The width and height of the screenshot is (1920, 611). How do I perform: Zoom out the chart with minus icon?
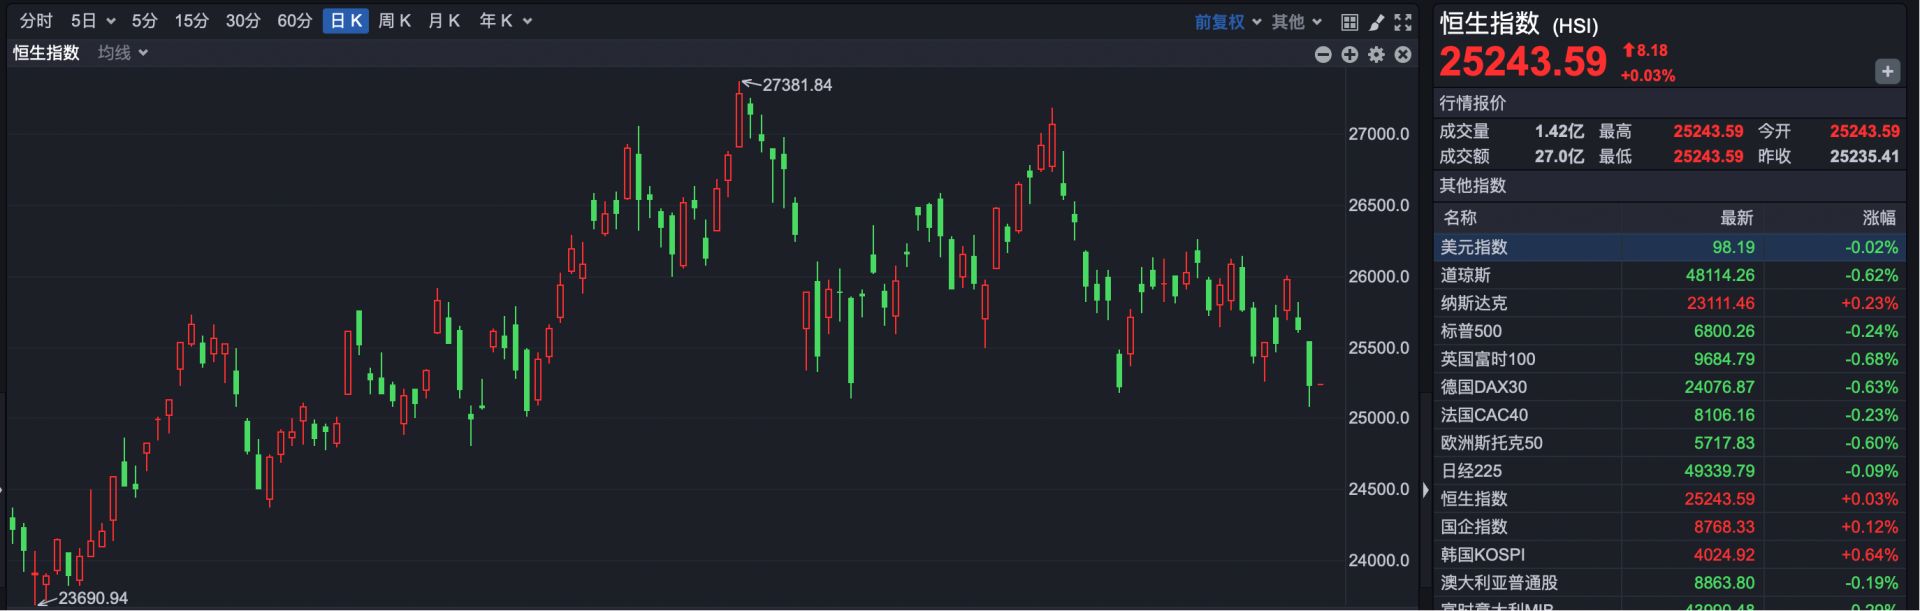pos(1323,55)
